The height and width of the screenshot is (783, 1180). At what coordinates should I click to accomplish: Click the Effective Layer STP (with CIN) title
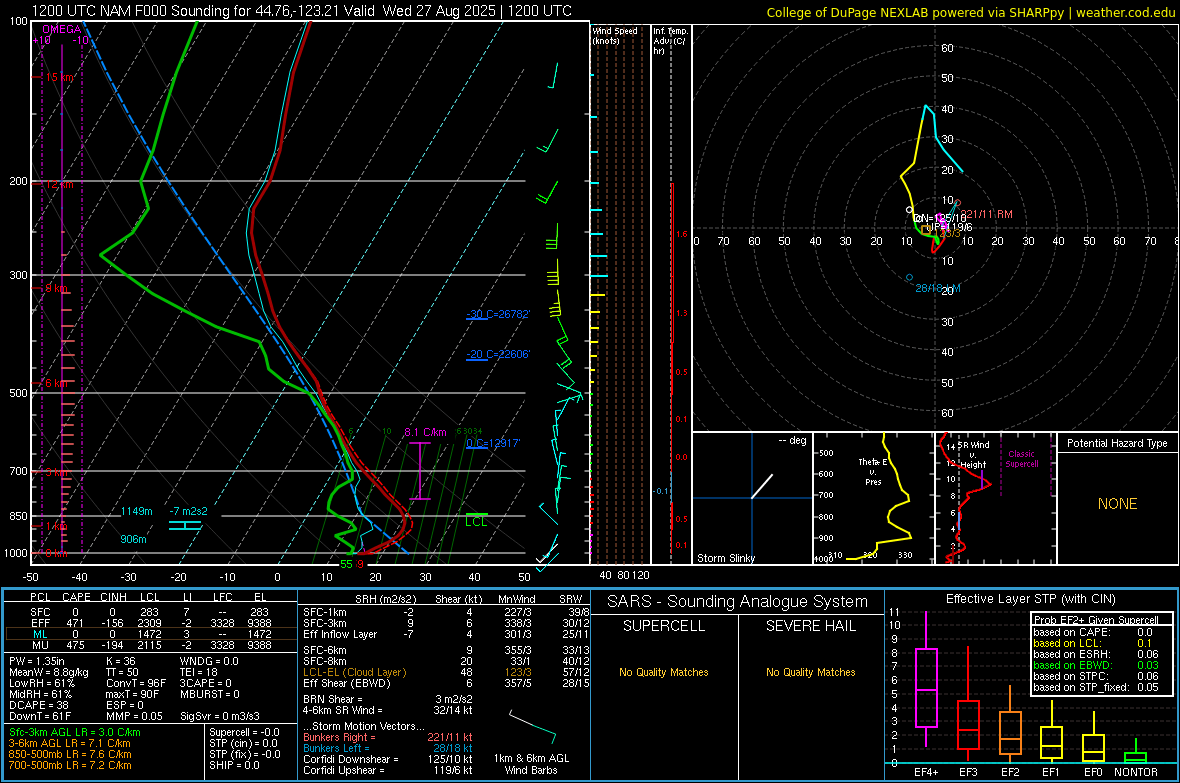tap(1030, 599)
